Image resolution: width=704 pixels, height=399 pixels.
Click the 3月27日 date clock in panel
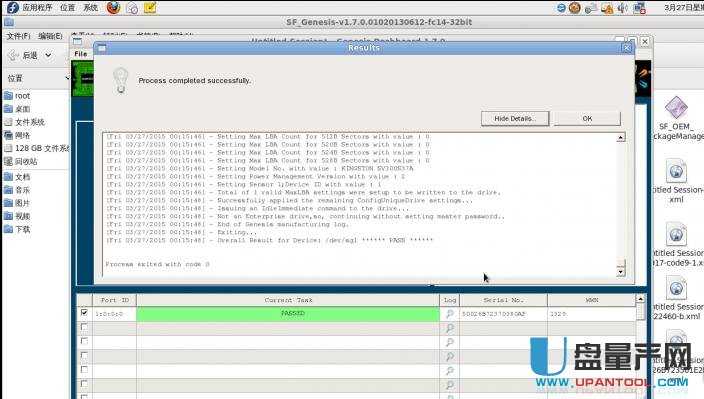683,8
